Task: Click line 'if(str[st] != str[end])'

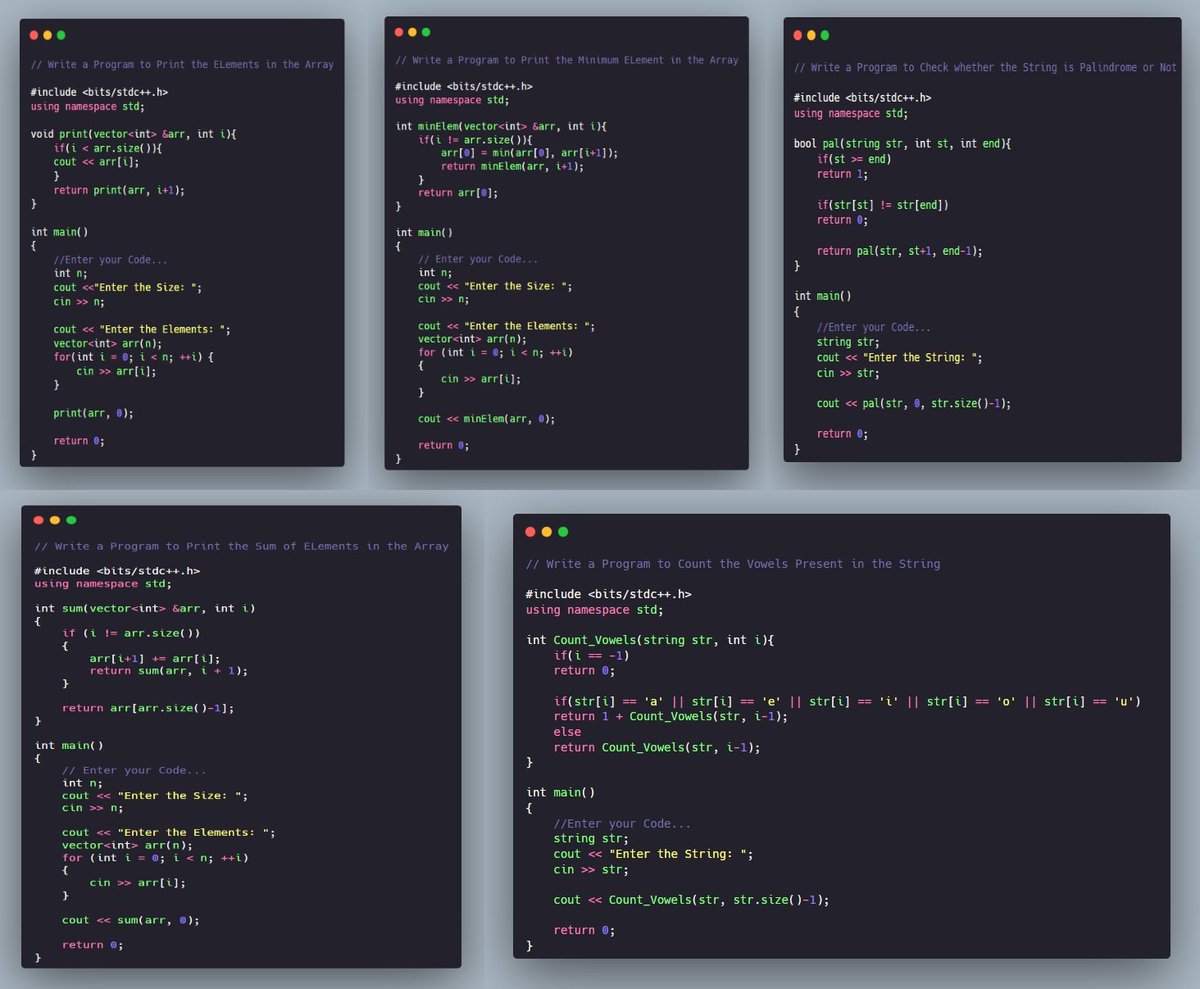Action: click(x=883, y=205)
